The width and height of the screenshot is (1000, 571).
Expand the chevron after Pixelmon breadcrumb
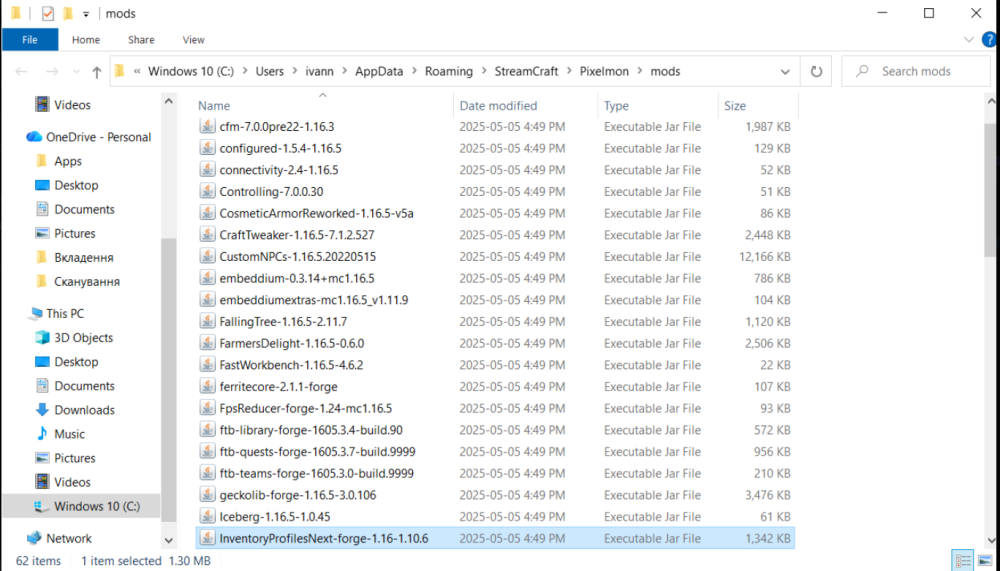click(x=640, y=71)
